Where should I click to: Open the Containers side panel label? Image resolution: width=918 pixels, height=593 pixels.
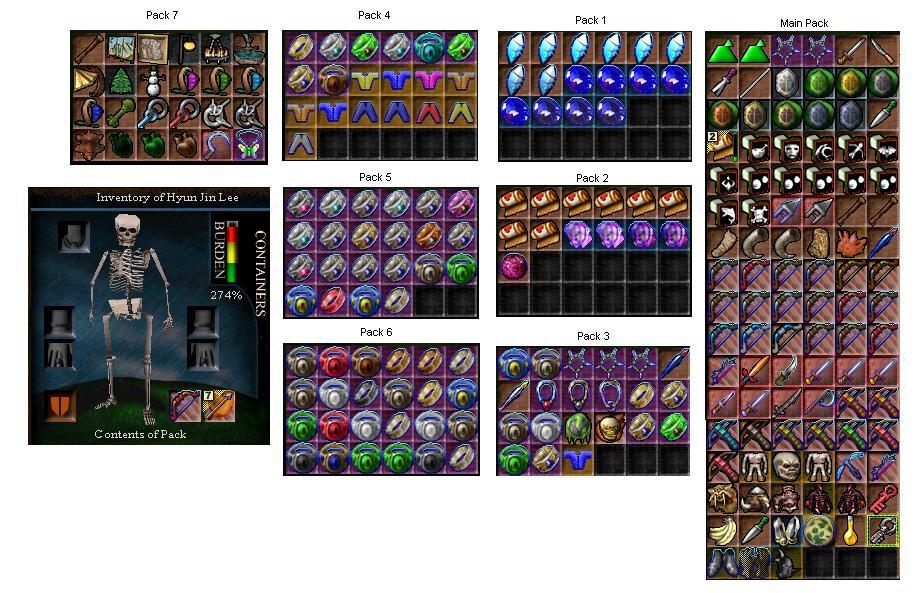click(x=260, y=273)
